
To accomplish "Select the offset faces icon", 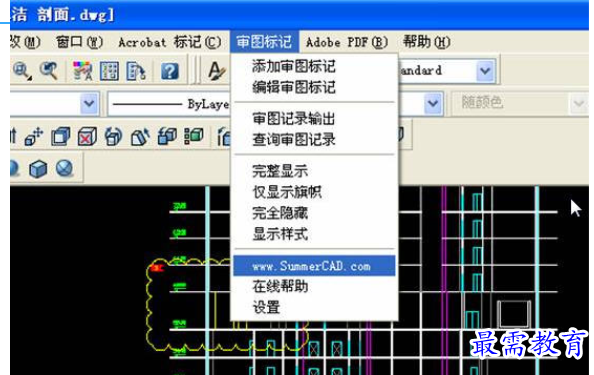I will point(61,136).
